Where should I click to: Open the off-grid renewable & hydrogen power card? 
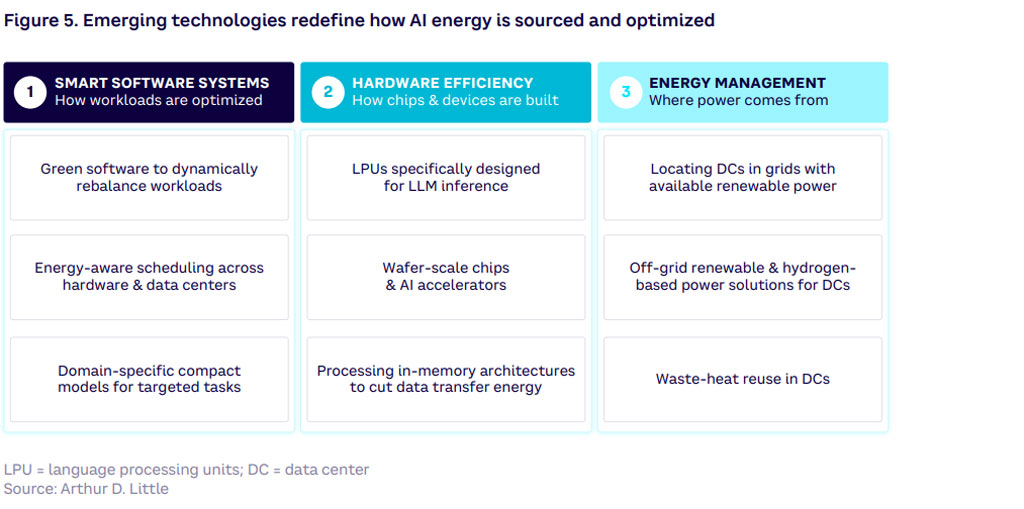(743, 277)
